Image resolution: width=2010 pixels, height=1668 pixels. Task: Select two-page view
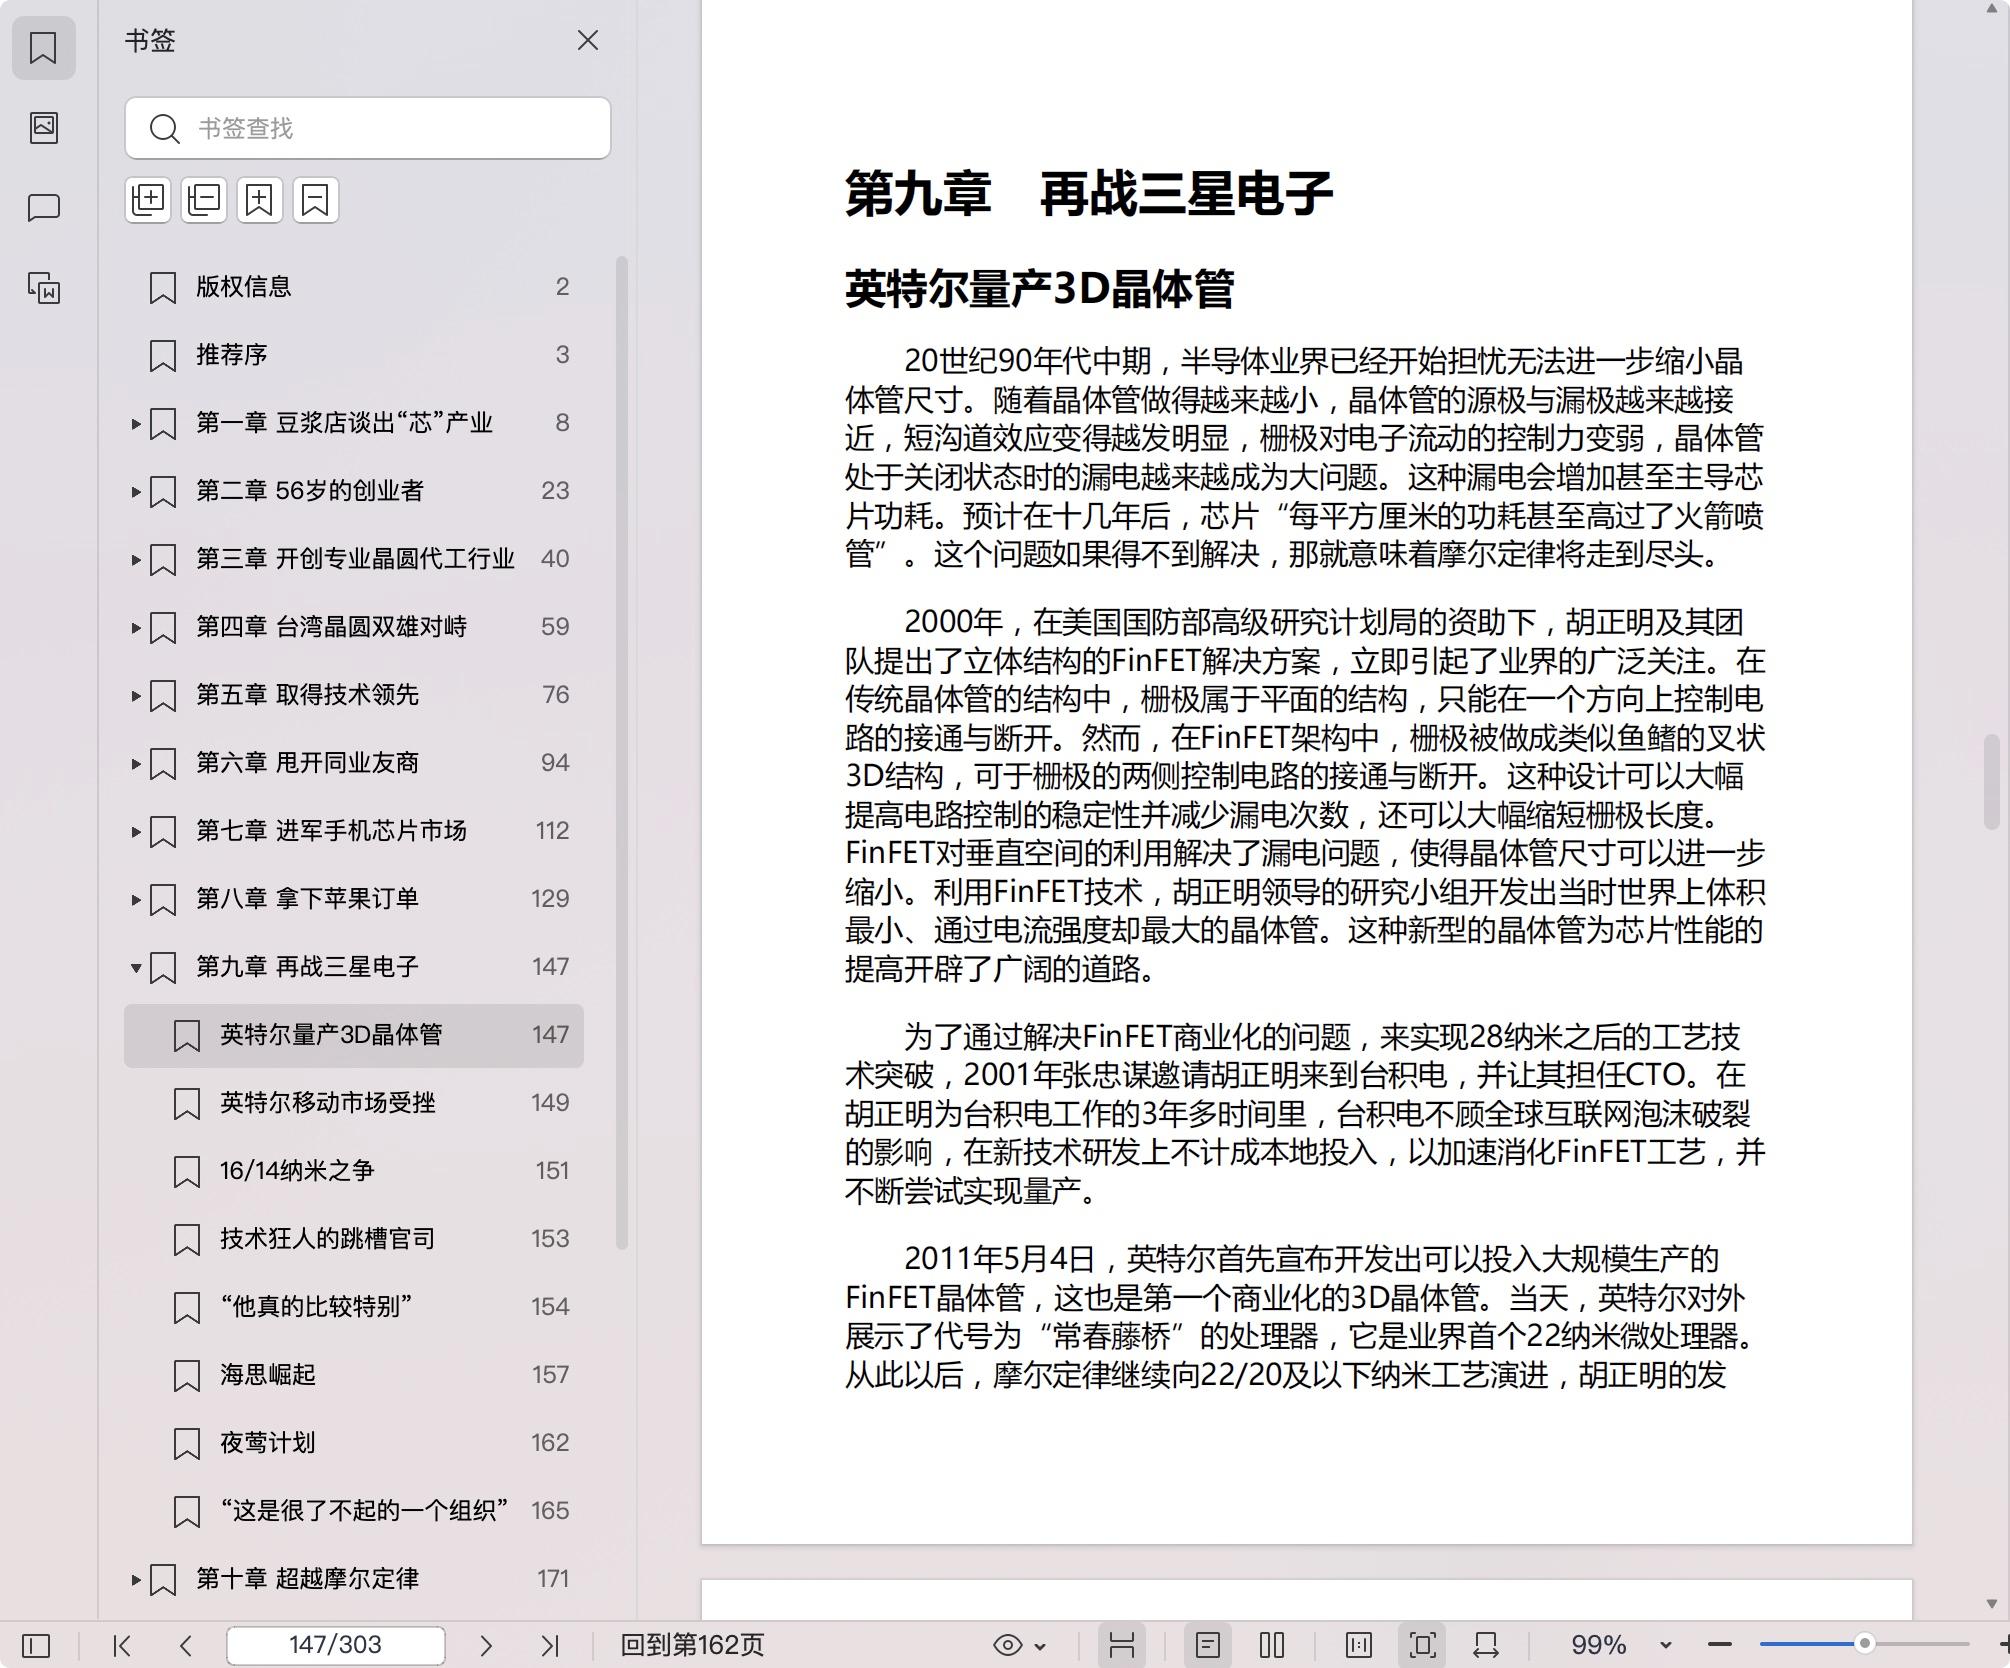pos(1272,1645)
